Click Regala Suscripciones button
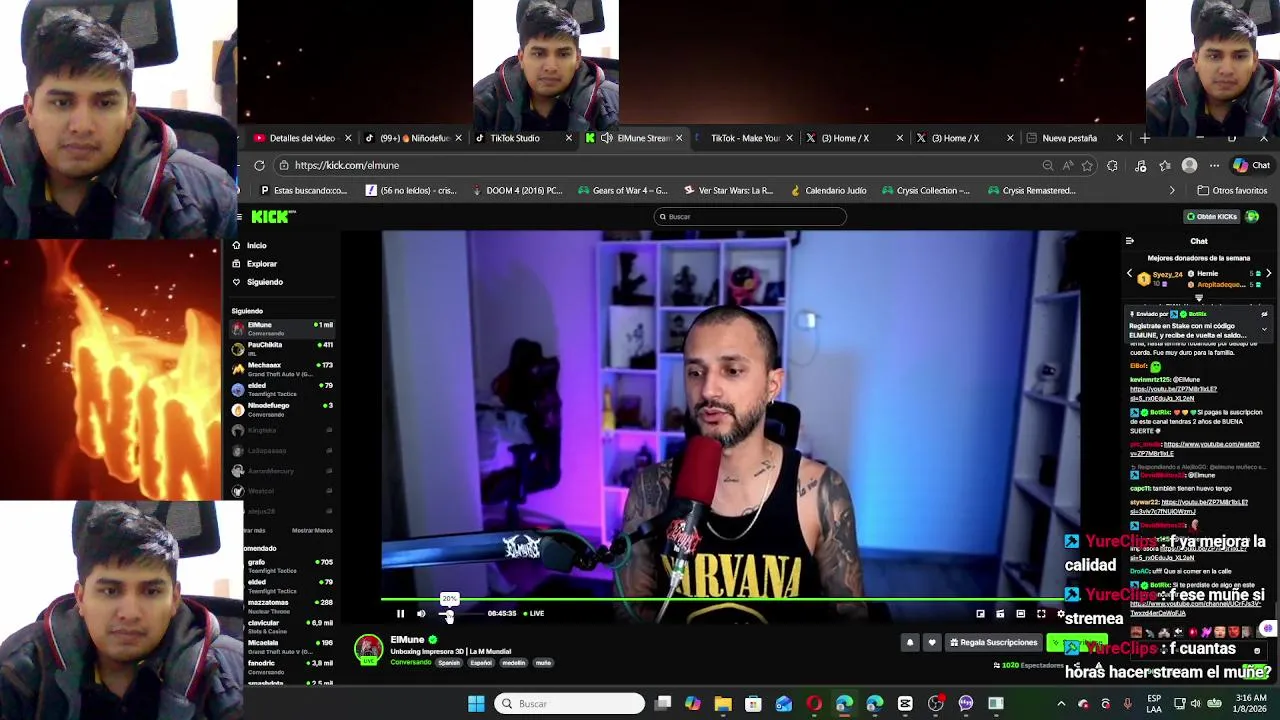1280x720 pixels. [x=993, y=642]
